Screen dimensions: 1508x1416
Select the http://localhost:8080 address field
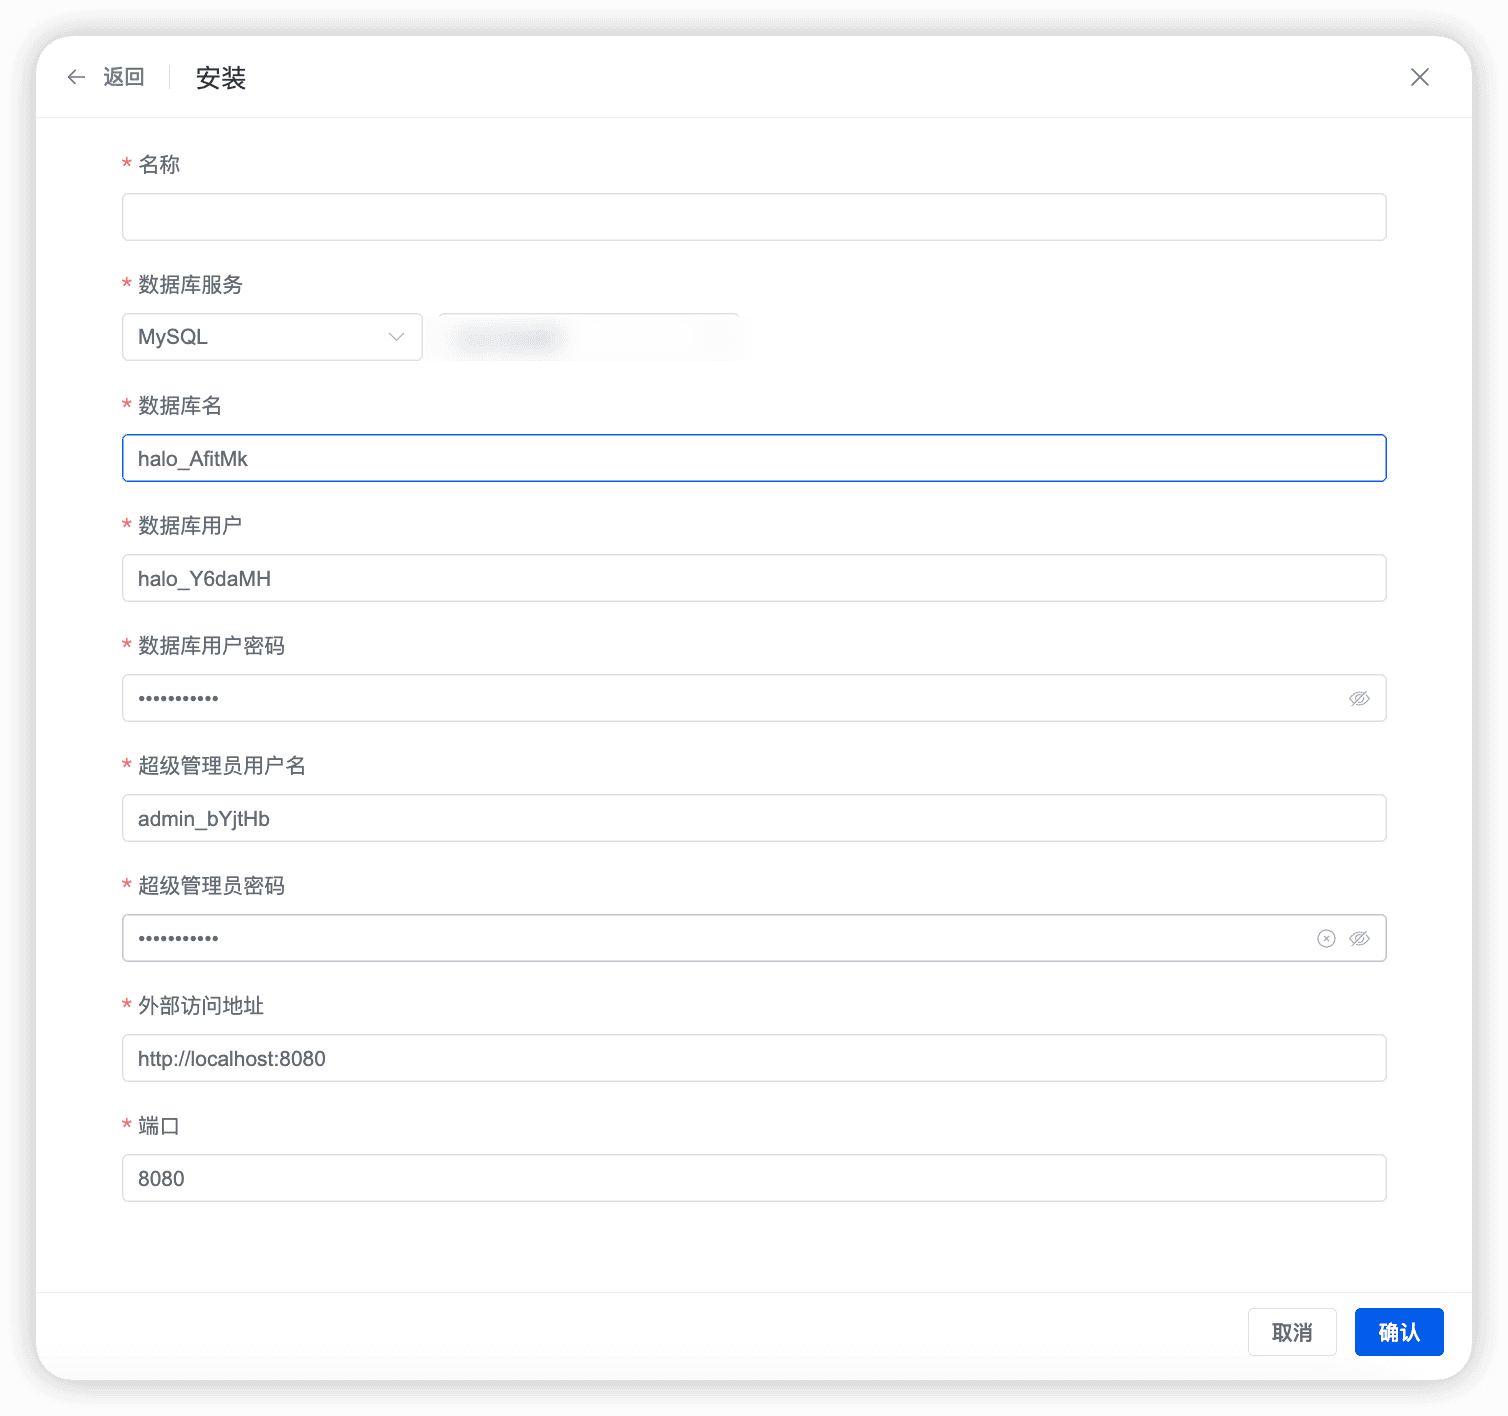tap(753, 1058)
